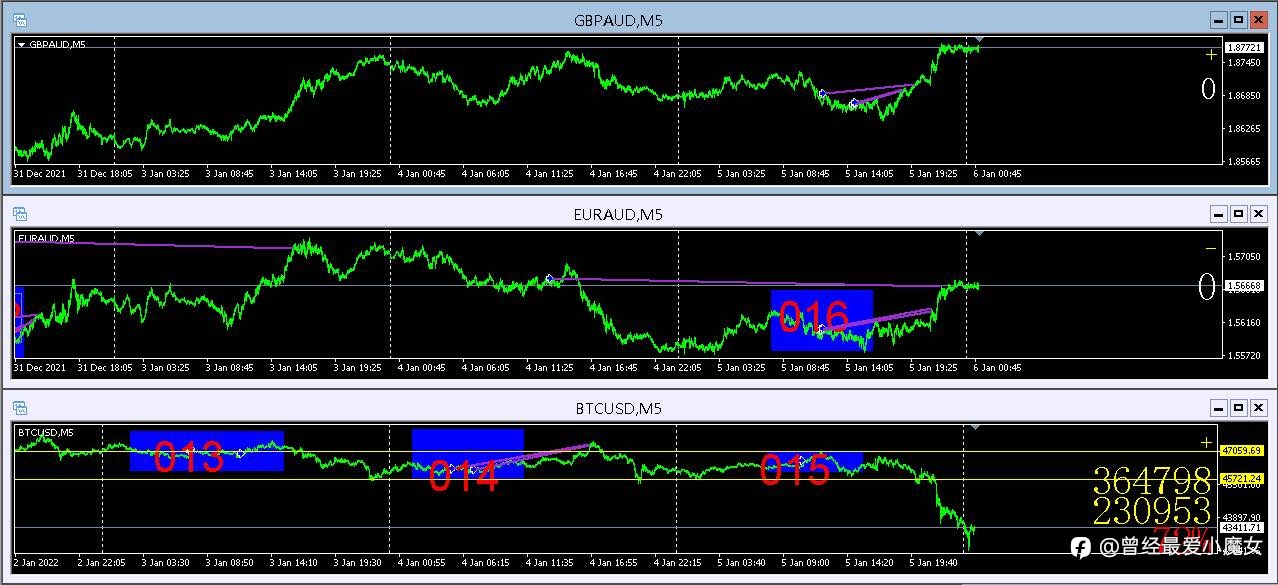The height and width of the screenshot is (585, 1278).
Task: Maximize the EURAUD,M5 chart window
Action: [1238, 213]
